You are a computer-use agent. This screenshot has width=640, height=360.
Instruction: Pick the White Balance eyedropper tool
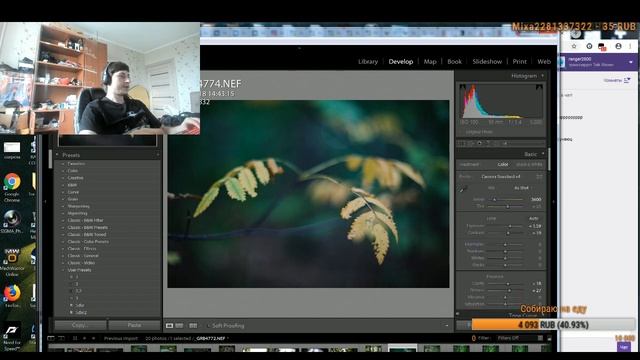tap(462, 189)
